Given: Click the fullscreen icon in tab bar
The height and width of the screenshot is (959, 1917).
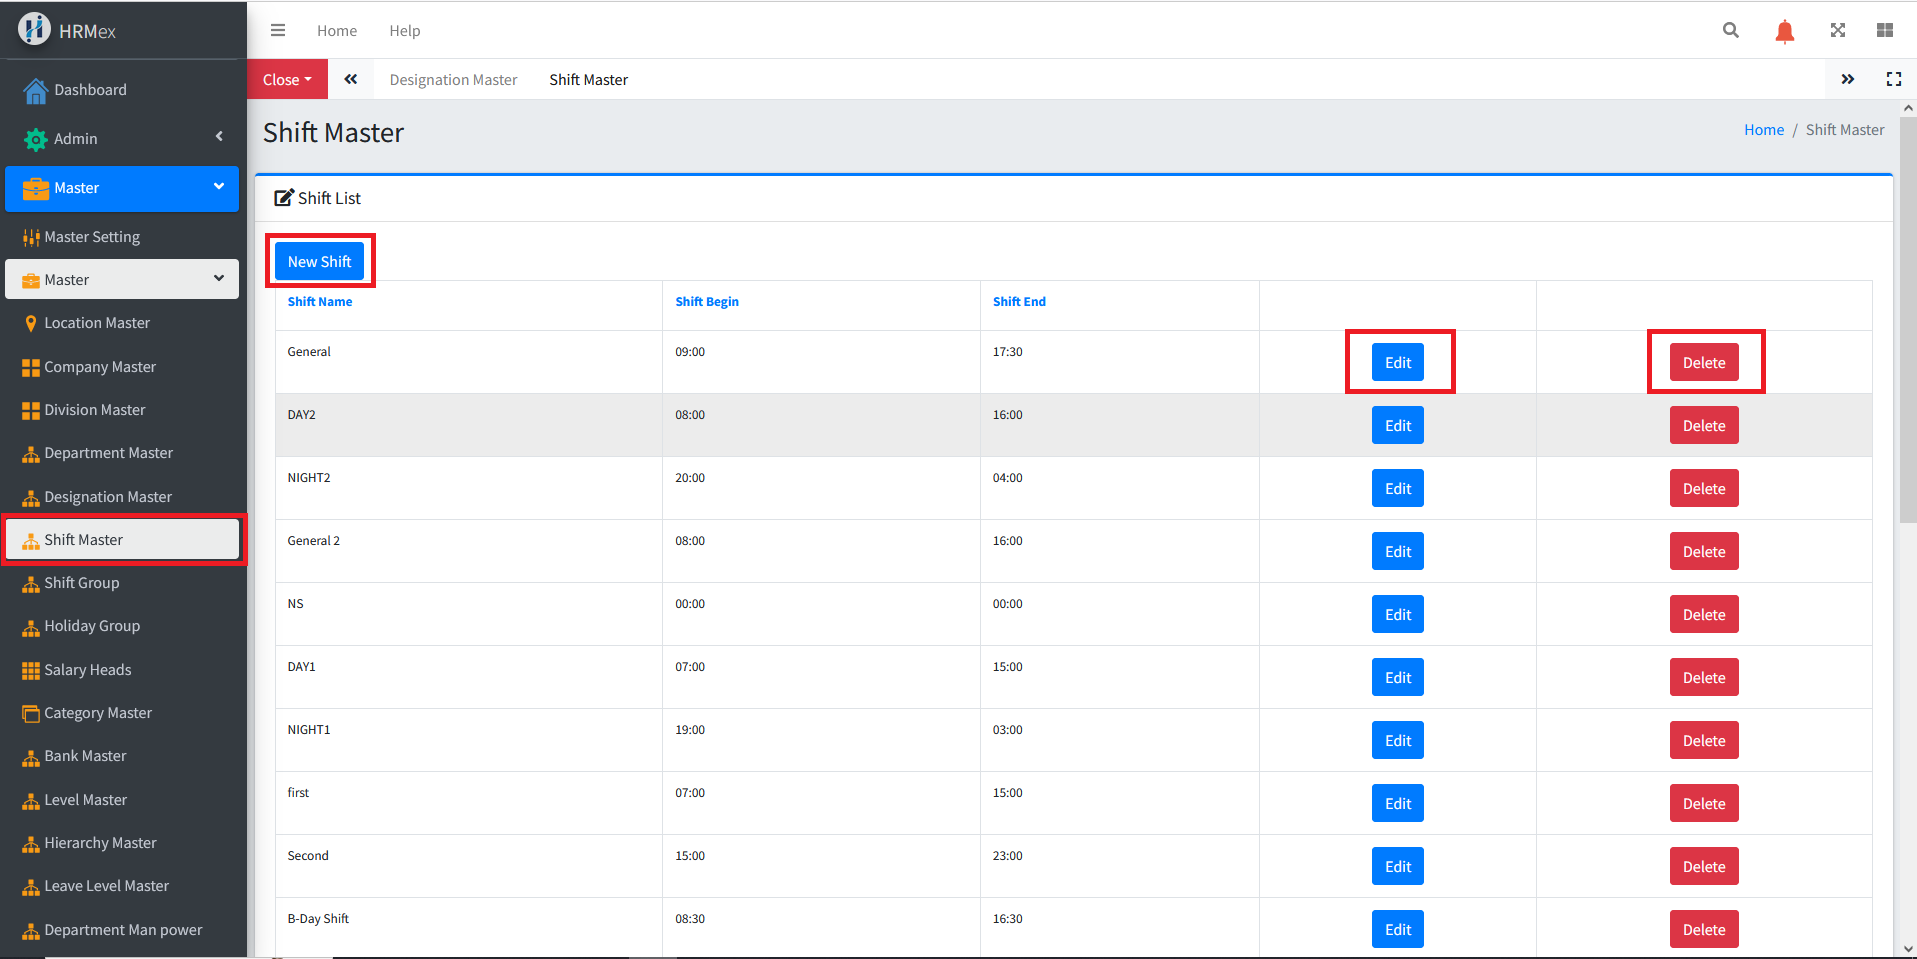Looking at the screenshot, I should pyautogui.click(x=1893, y=79).
